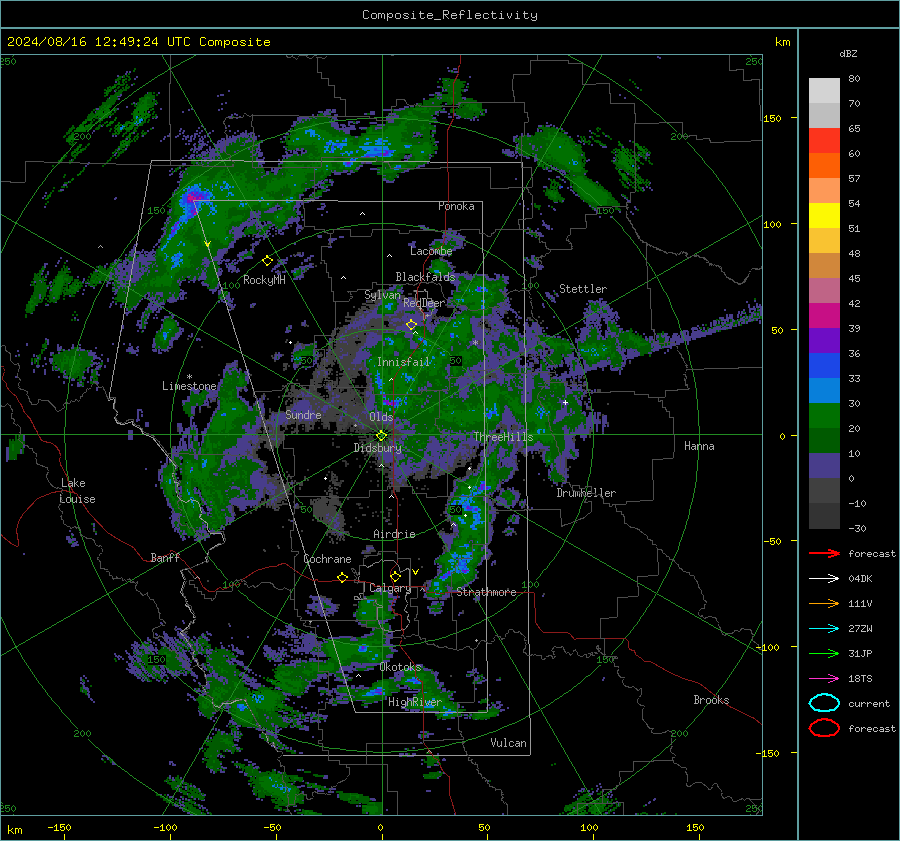
Task: Pick the light gray top swatch in legend
Action: pyautogui.click(x=824, y=90)
